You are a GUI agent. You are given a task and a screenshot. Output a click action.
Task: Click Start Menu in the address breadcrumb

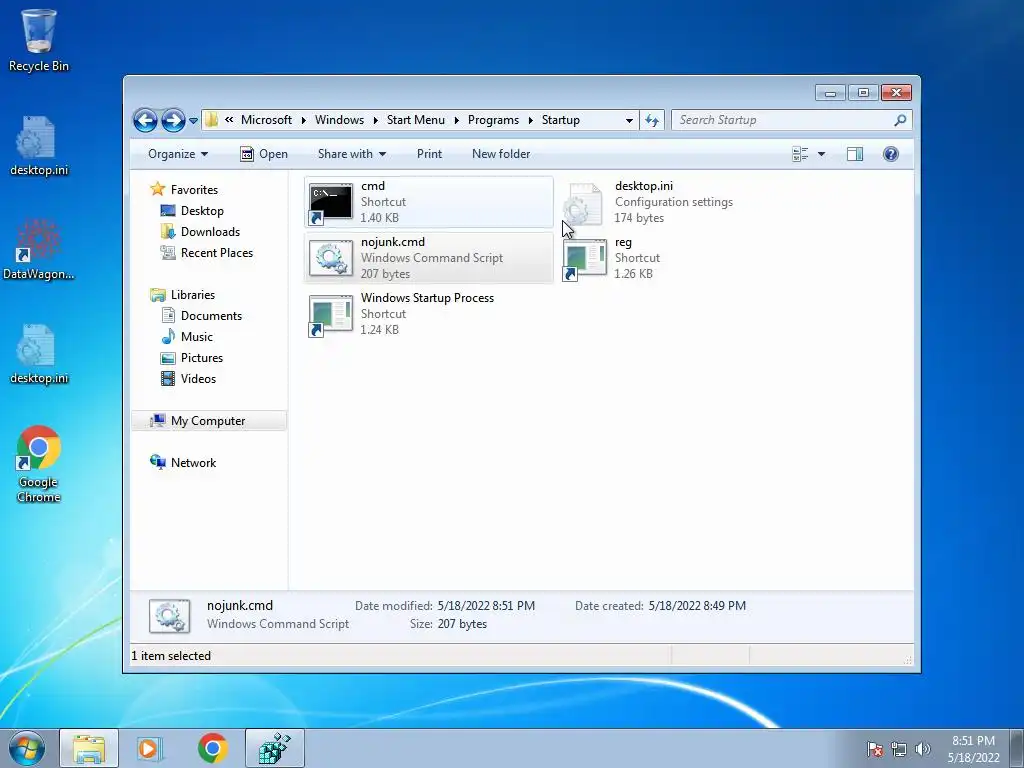click(415, 120)
